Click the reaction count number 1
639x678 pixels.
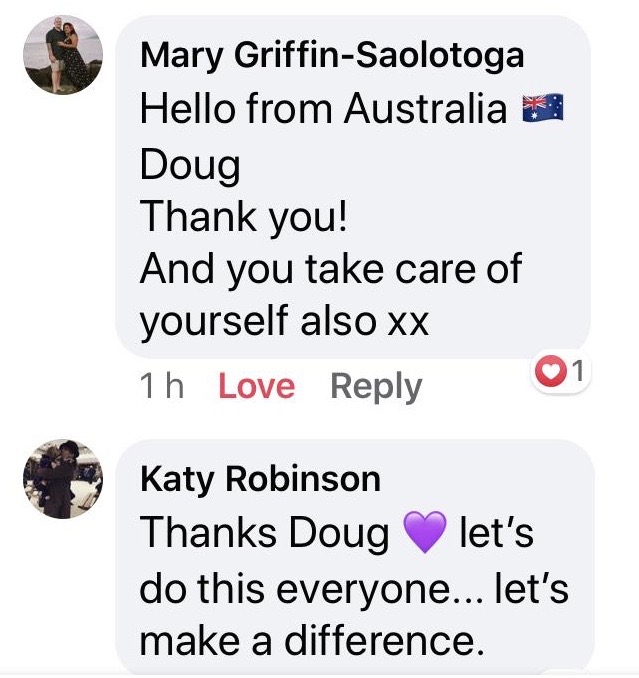click(578, 371)
